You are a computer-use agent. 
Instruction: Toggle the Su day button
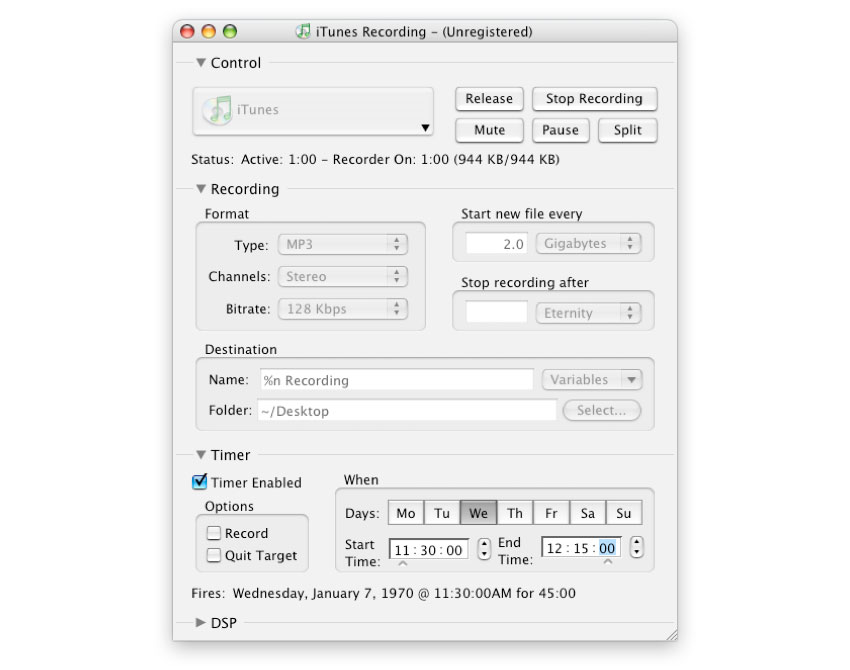[623, 513]
